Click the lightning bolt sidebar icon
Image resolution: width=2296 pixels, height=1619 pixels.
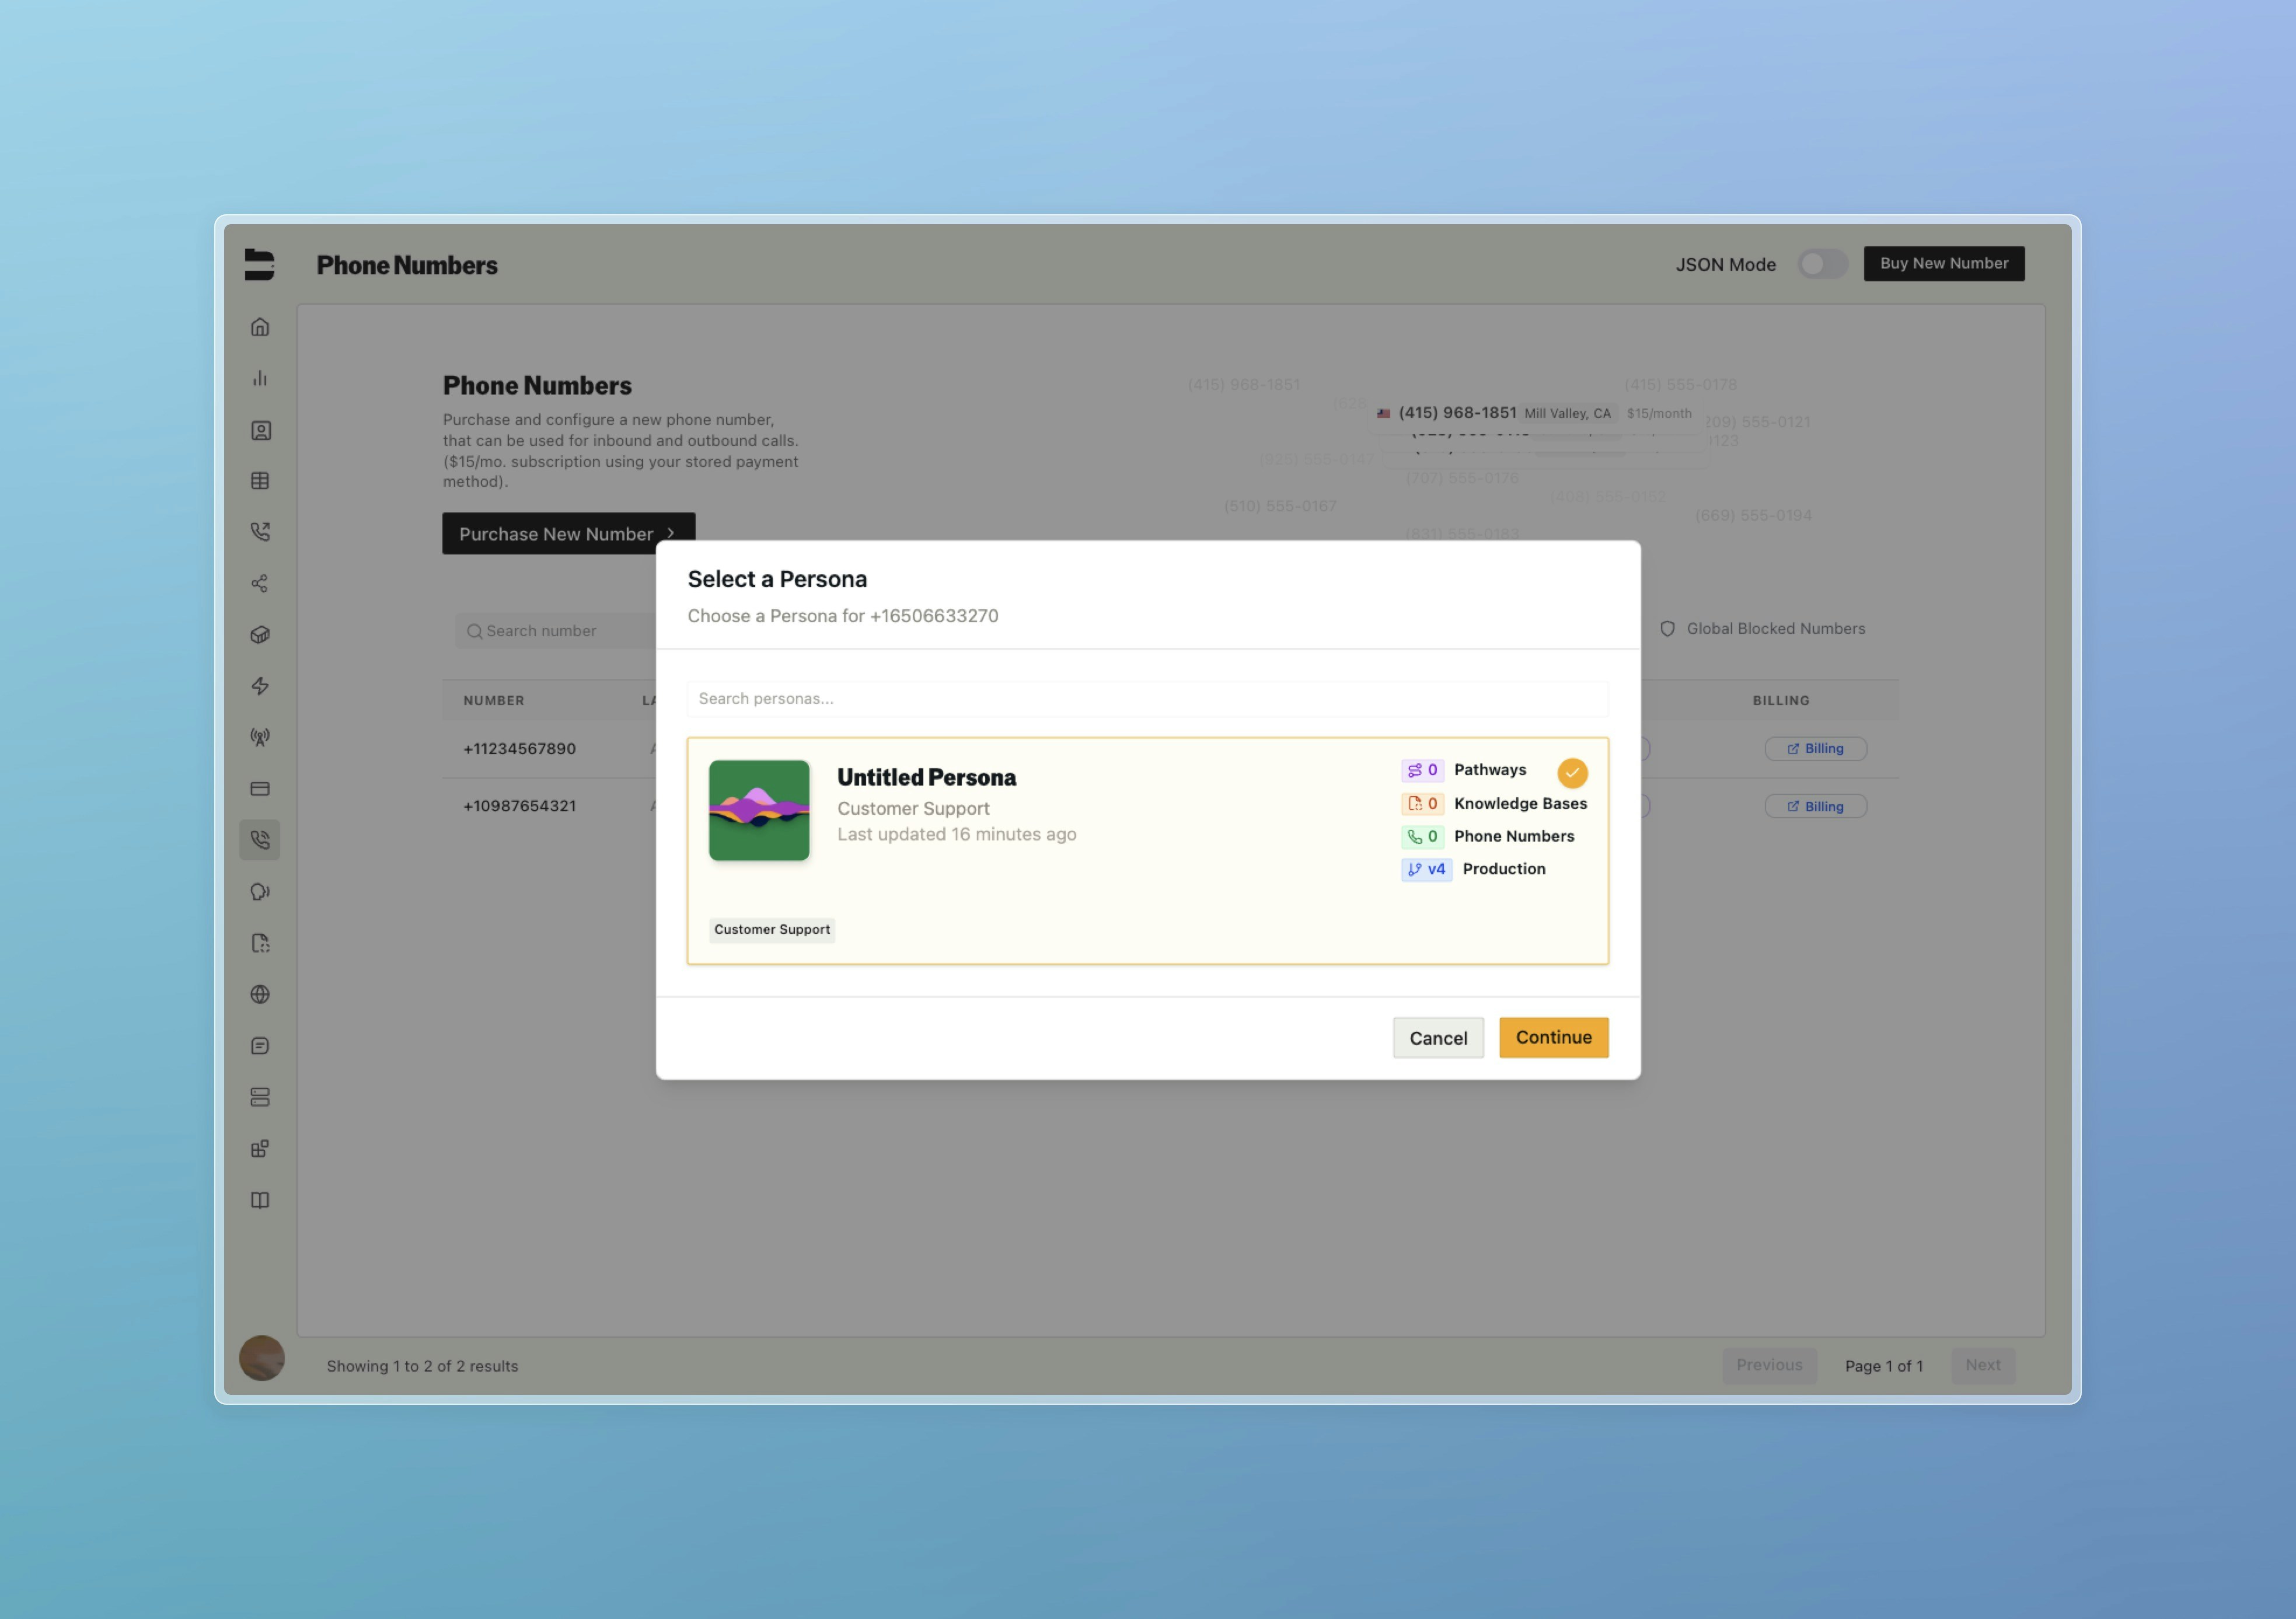pos(260,686)
